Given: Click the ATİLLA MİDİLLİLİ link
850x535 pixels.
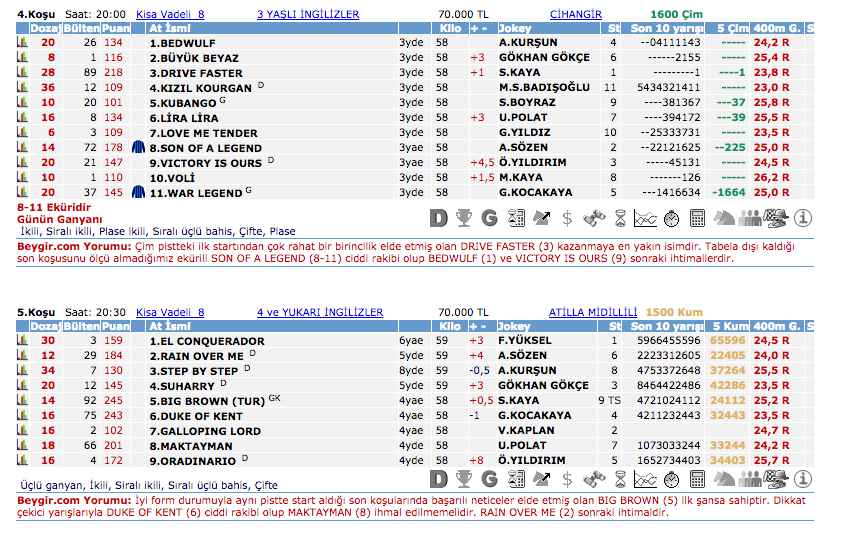Looking at the screenshot, I should tap(592, 312).
